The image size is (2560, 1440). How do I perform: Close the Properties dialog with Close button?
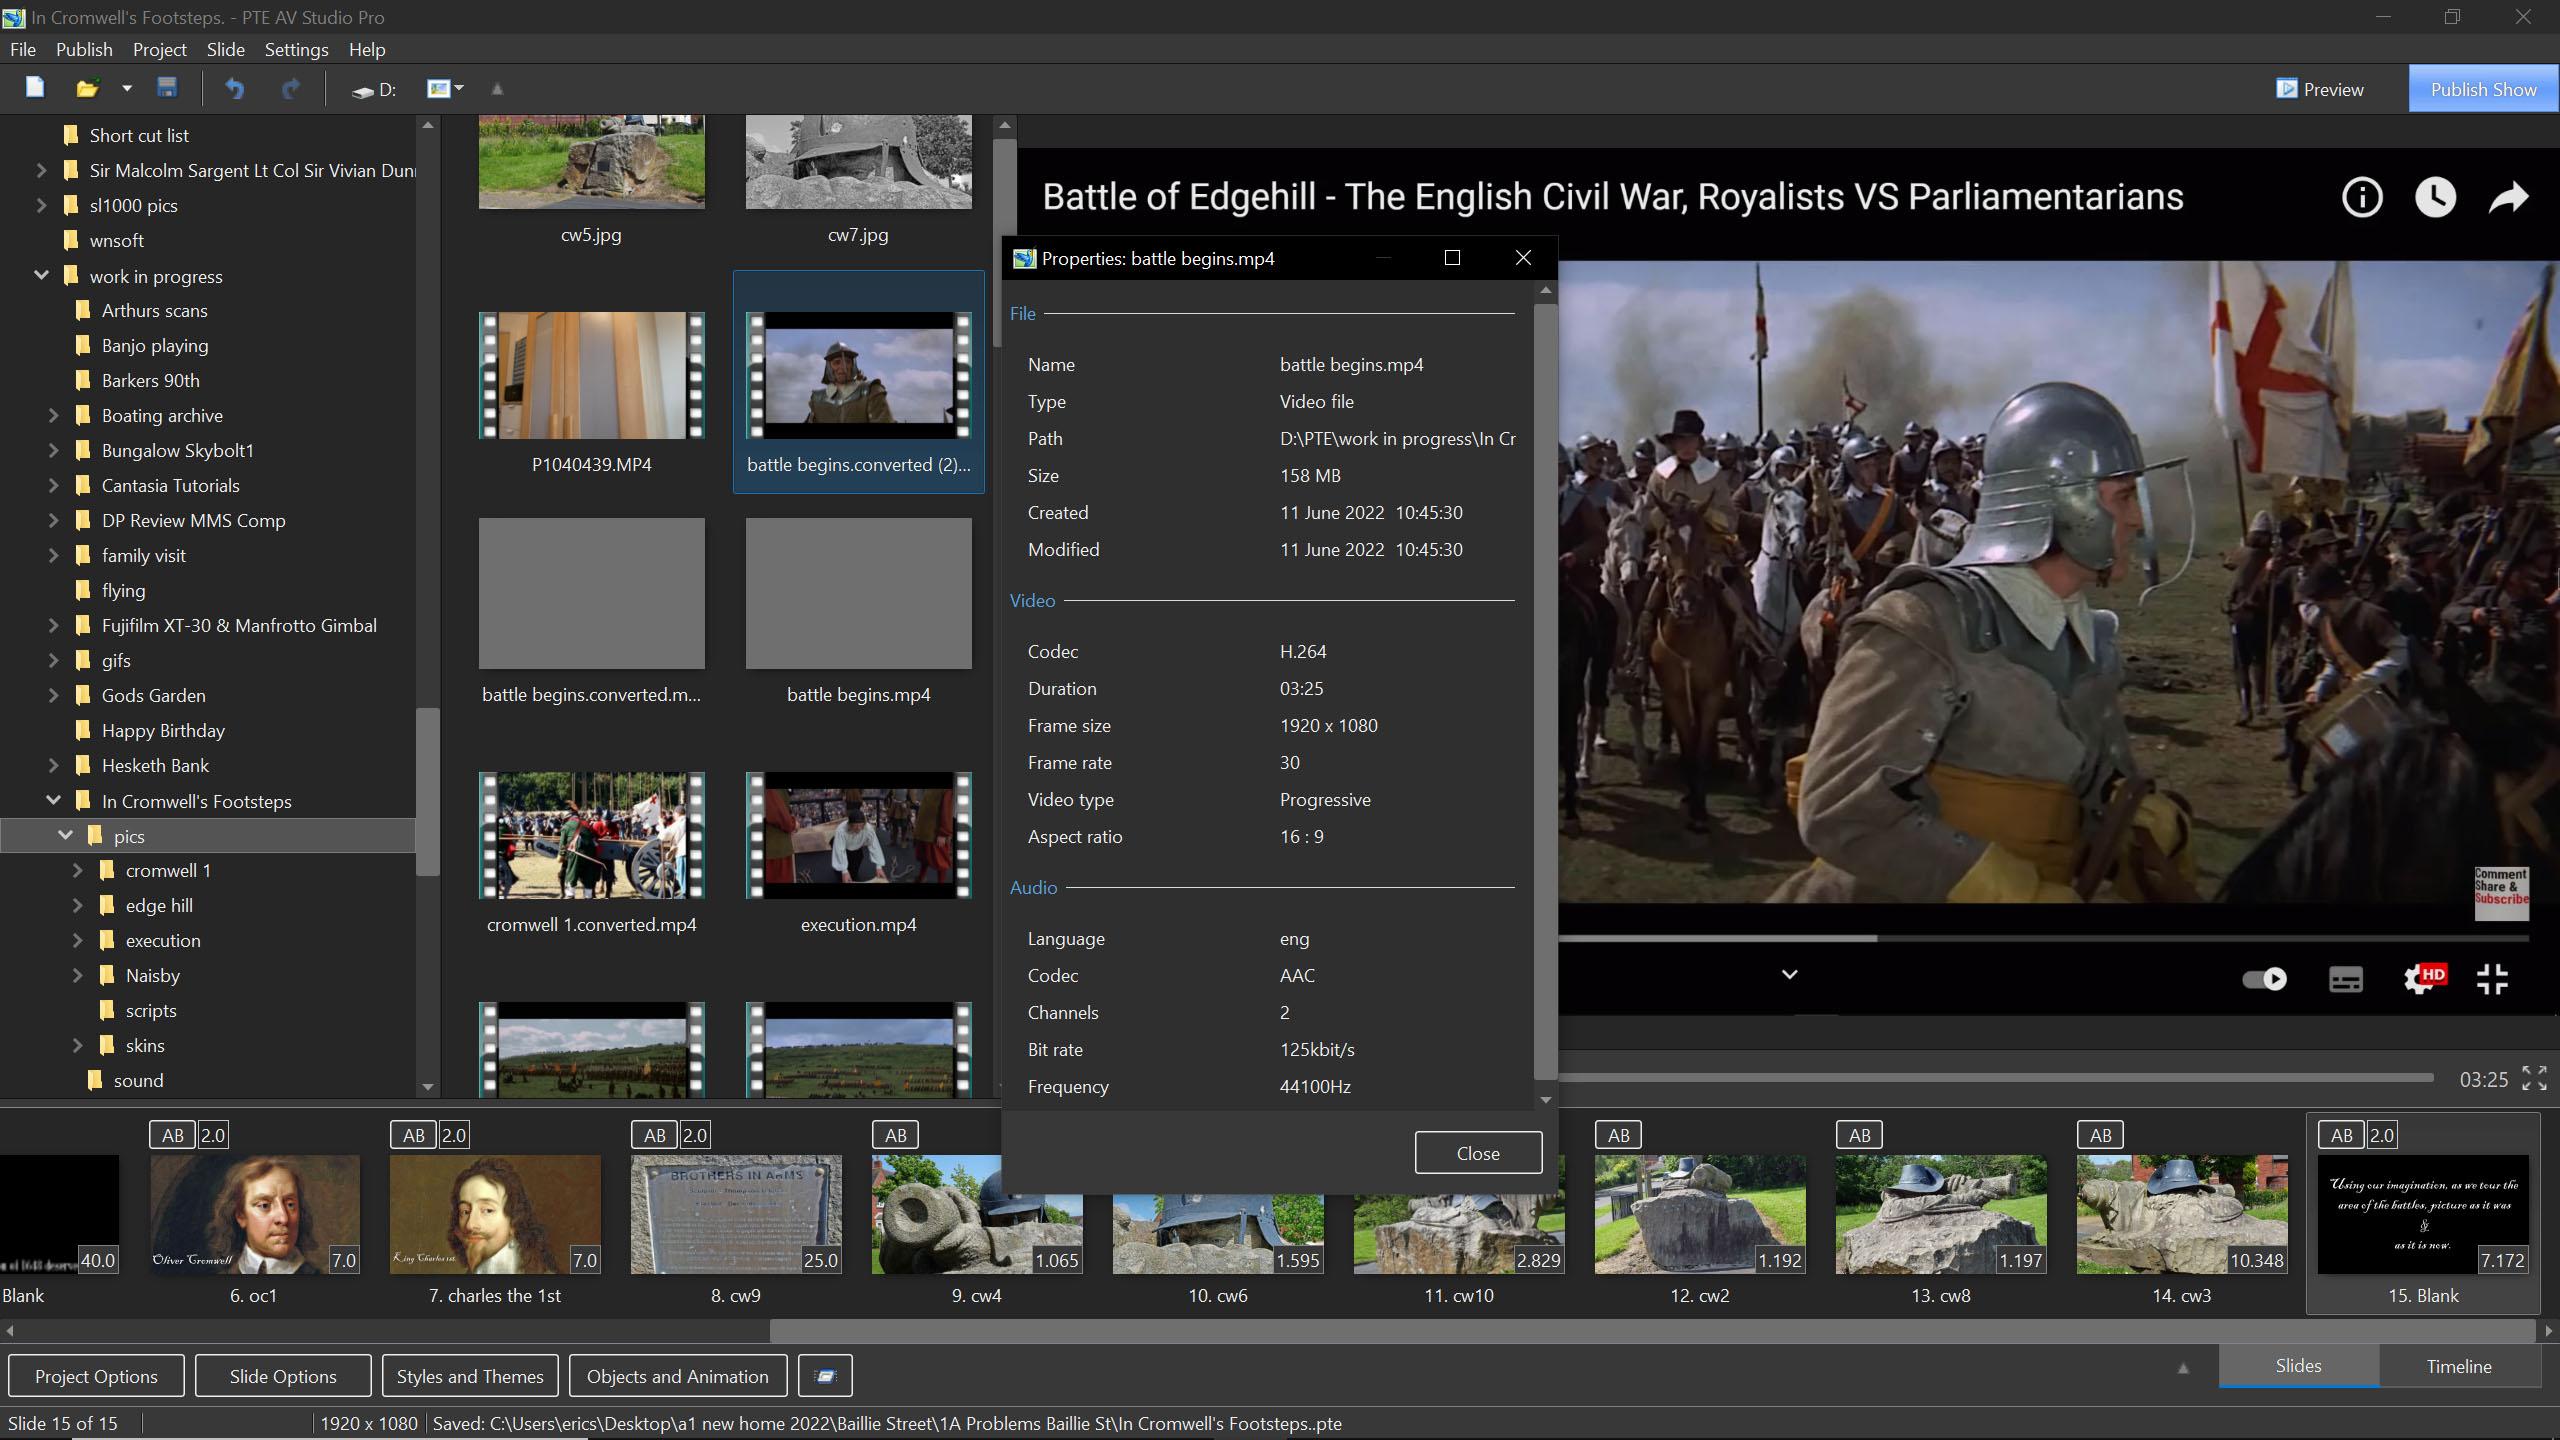pyautogui.click(x=1477, y=1153)
